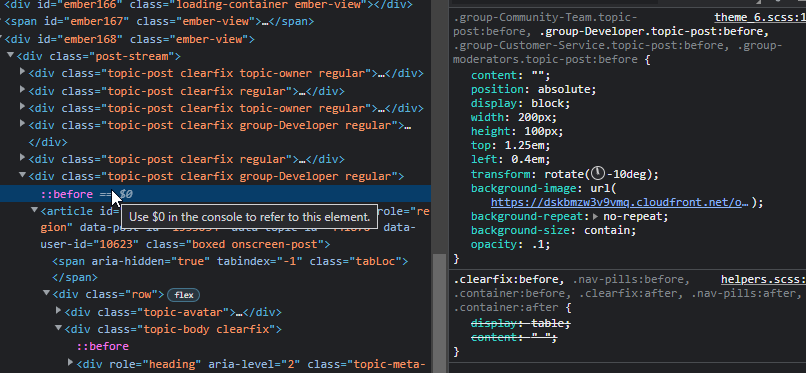Select the ::before under topic-body clearfix

103,346
